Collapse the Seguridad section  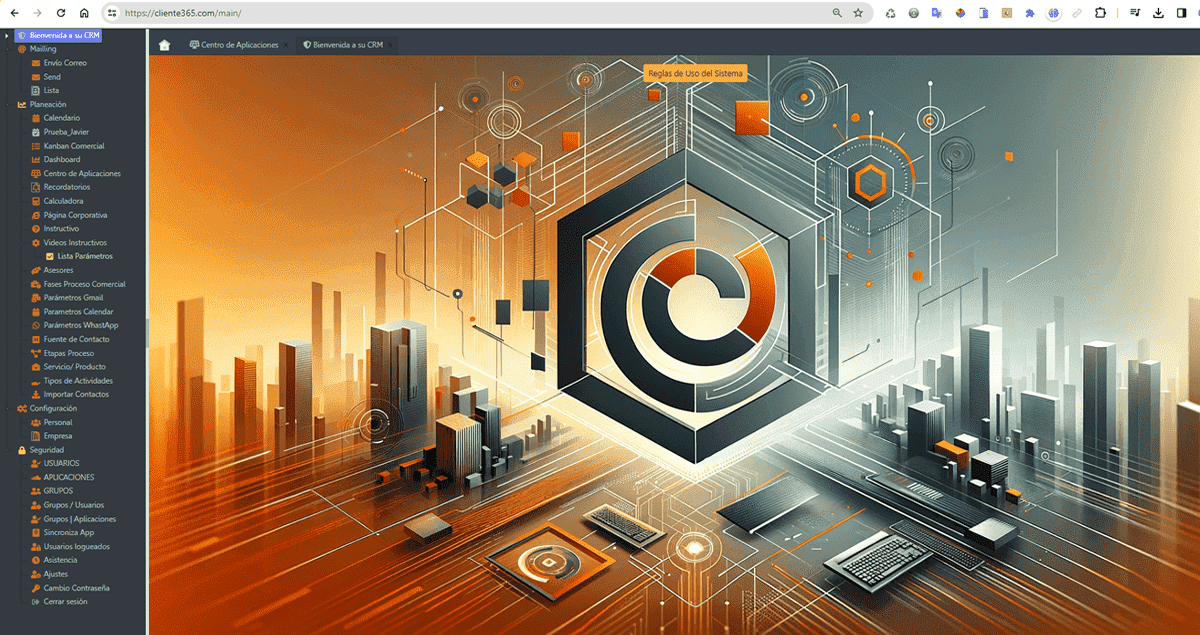pos(9,450)
